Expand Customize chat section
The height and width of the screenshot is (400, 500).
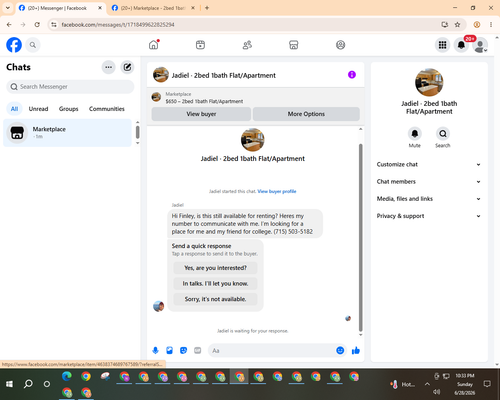429,164
